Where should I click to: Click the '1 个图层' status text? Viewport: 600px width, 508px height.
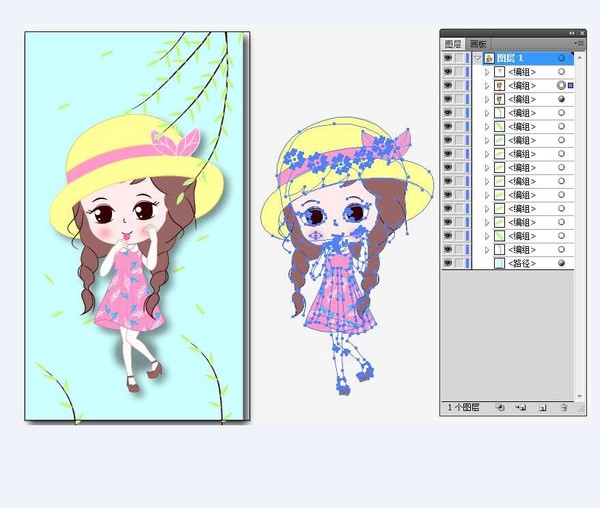click(463, 407)
